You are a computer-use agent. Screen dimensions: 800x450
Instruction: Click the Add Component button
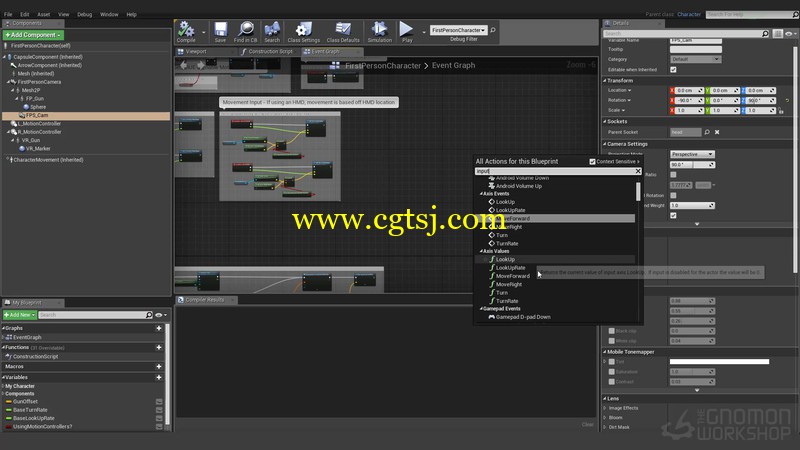(33, 35)
